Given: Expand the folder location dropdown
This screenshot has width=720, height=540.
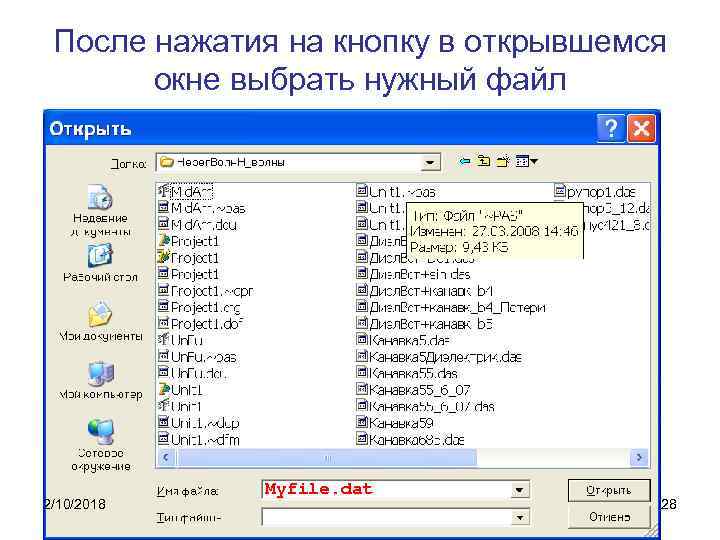Looking at the screenshot, I should pos(430,162).
